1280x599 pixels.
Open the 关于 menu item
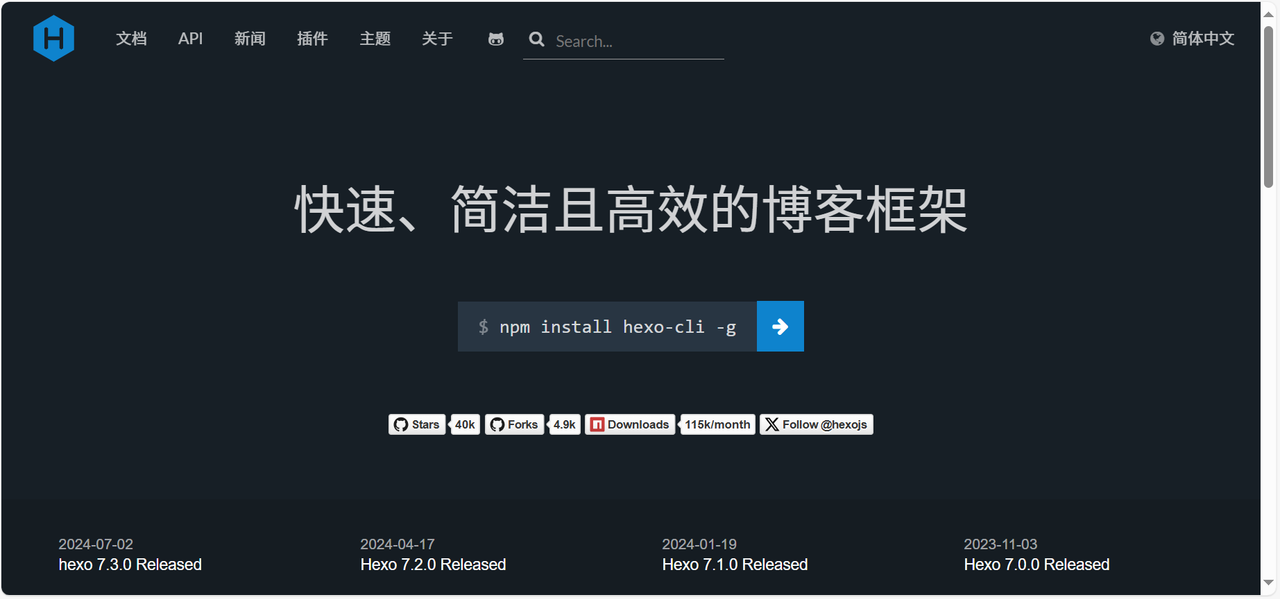click(437, 39)
